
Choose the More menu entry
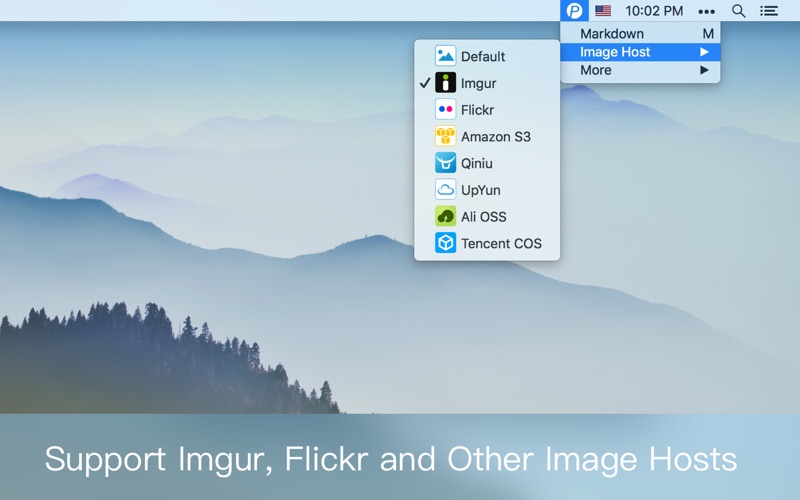pos(596,70)
